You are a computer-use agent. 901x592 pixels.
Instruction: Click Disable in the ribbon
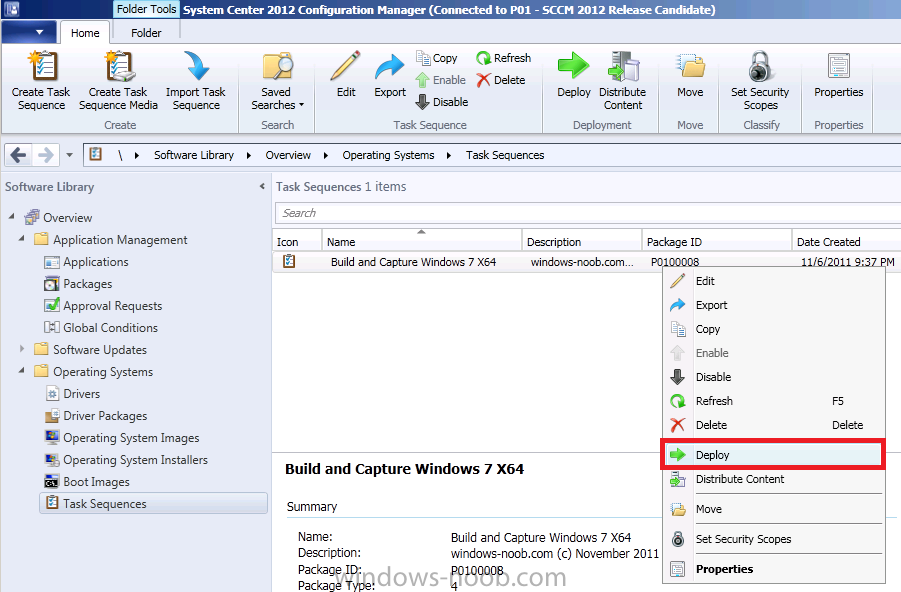coord(442,102)
